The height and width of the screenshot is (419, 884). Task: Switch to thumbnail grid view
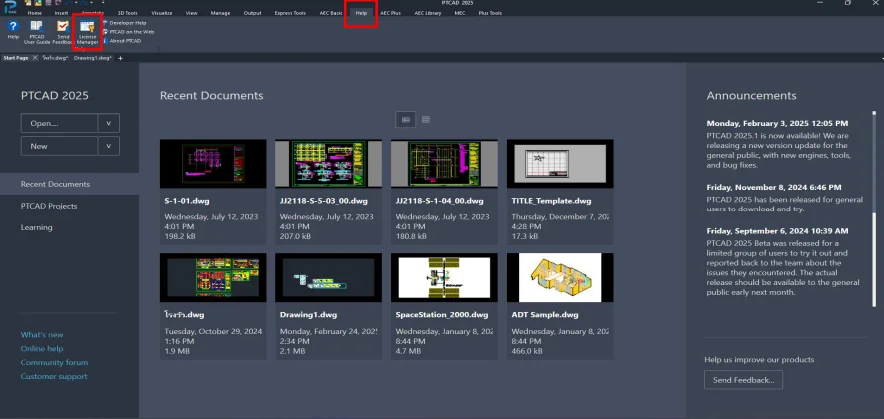tap(405, 120)
